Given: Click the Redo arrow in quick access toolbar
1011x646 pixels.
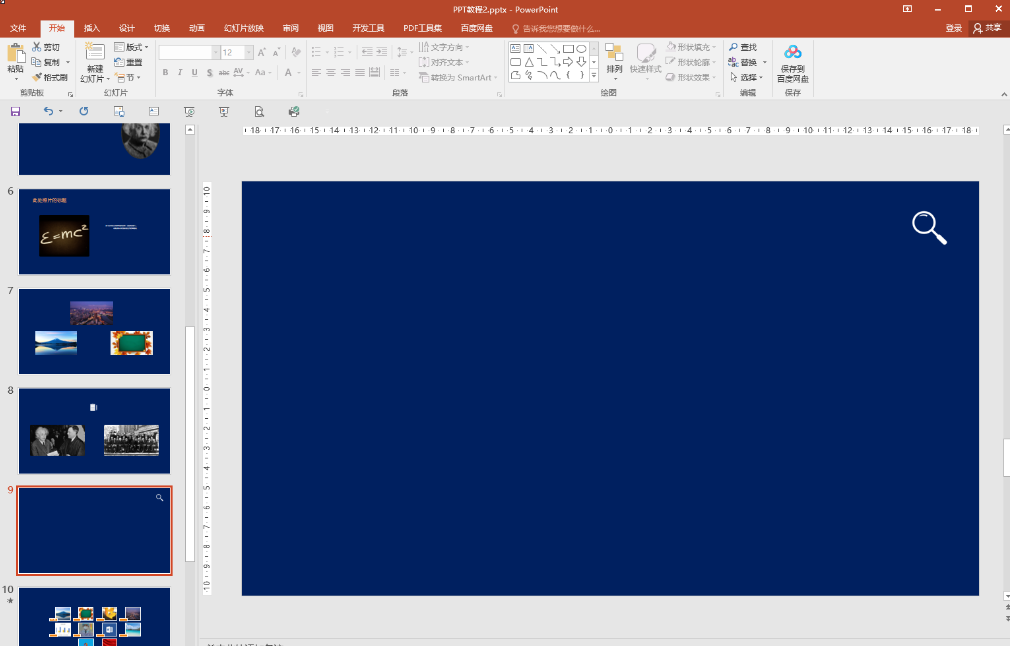Looking at the screenshot, I should pos(84,111).
